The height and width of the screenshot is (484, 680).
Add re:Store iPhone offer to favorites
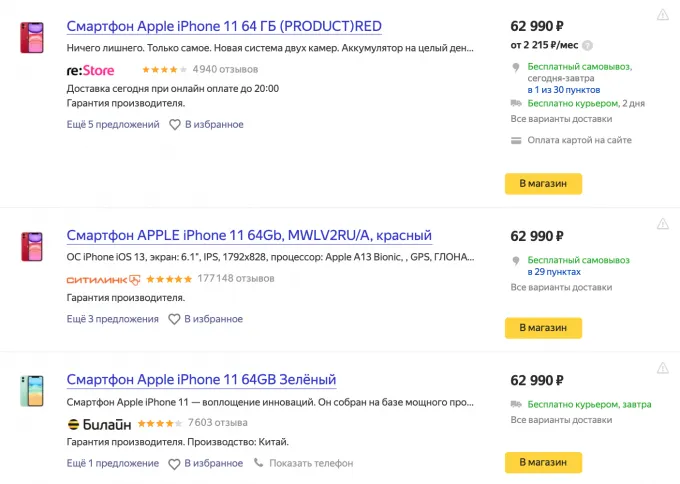[x=205, y=125]
